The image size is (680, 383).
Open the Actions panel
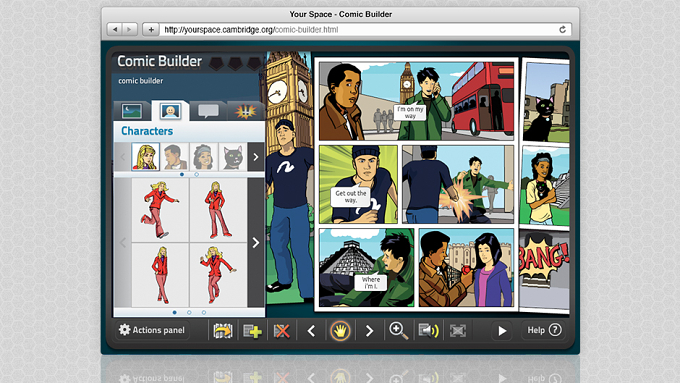pos(152,330)
